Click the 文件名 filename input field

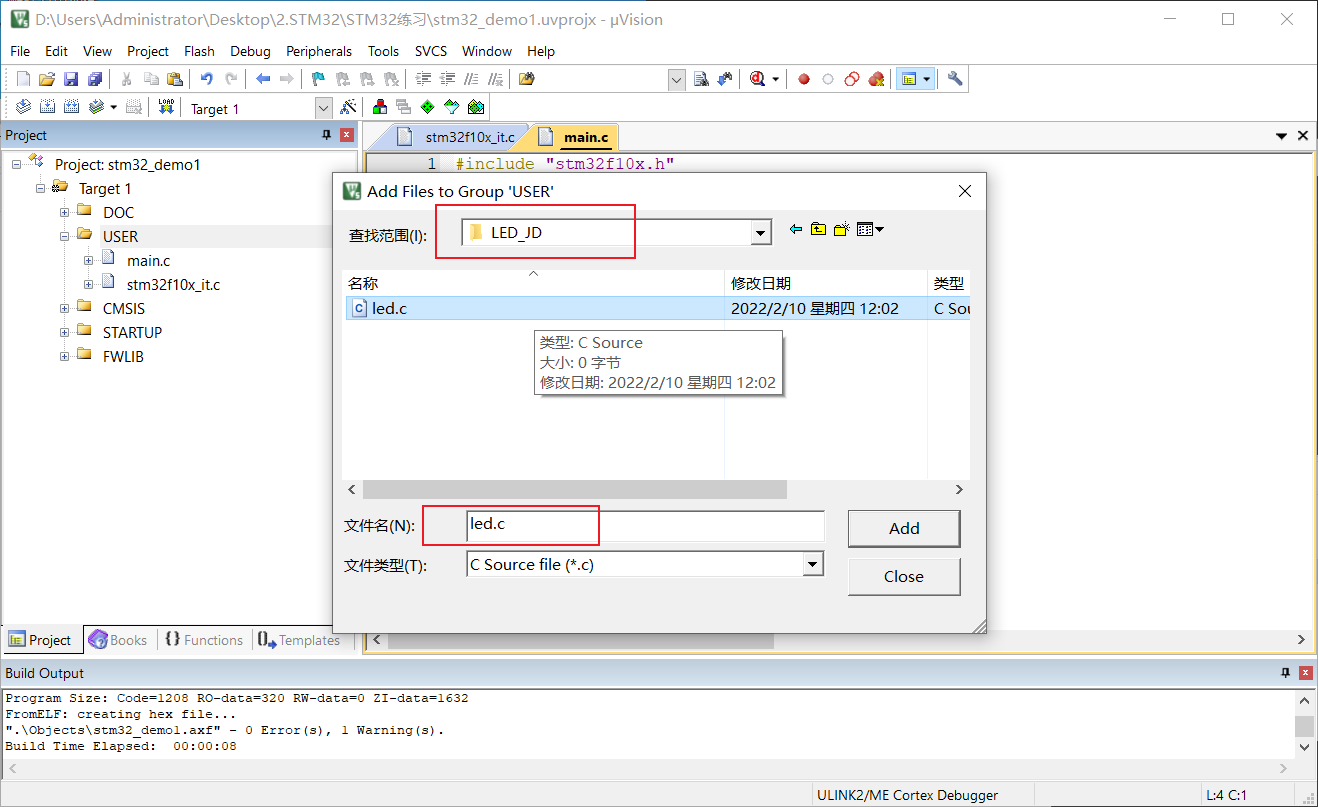(646, 526)
